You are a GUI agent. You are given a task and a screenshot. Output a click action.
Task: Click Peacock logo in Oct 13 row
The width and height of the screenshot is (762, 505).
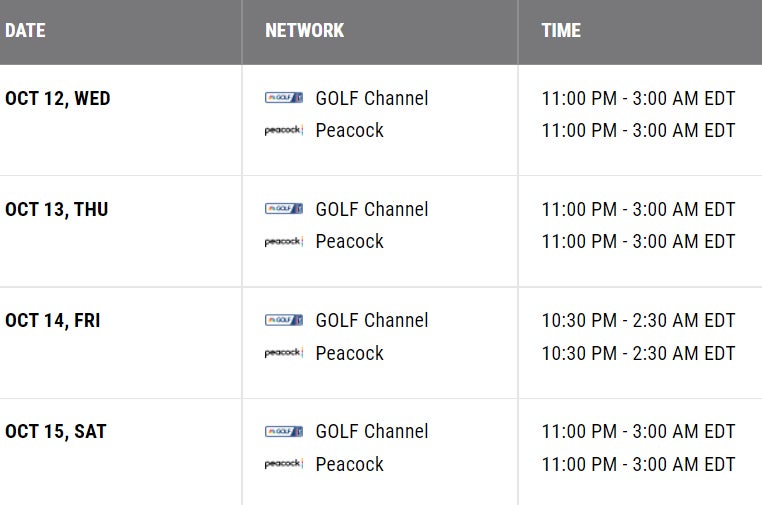coord(284,242)
